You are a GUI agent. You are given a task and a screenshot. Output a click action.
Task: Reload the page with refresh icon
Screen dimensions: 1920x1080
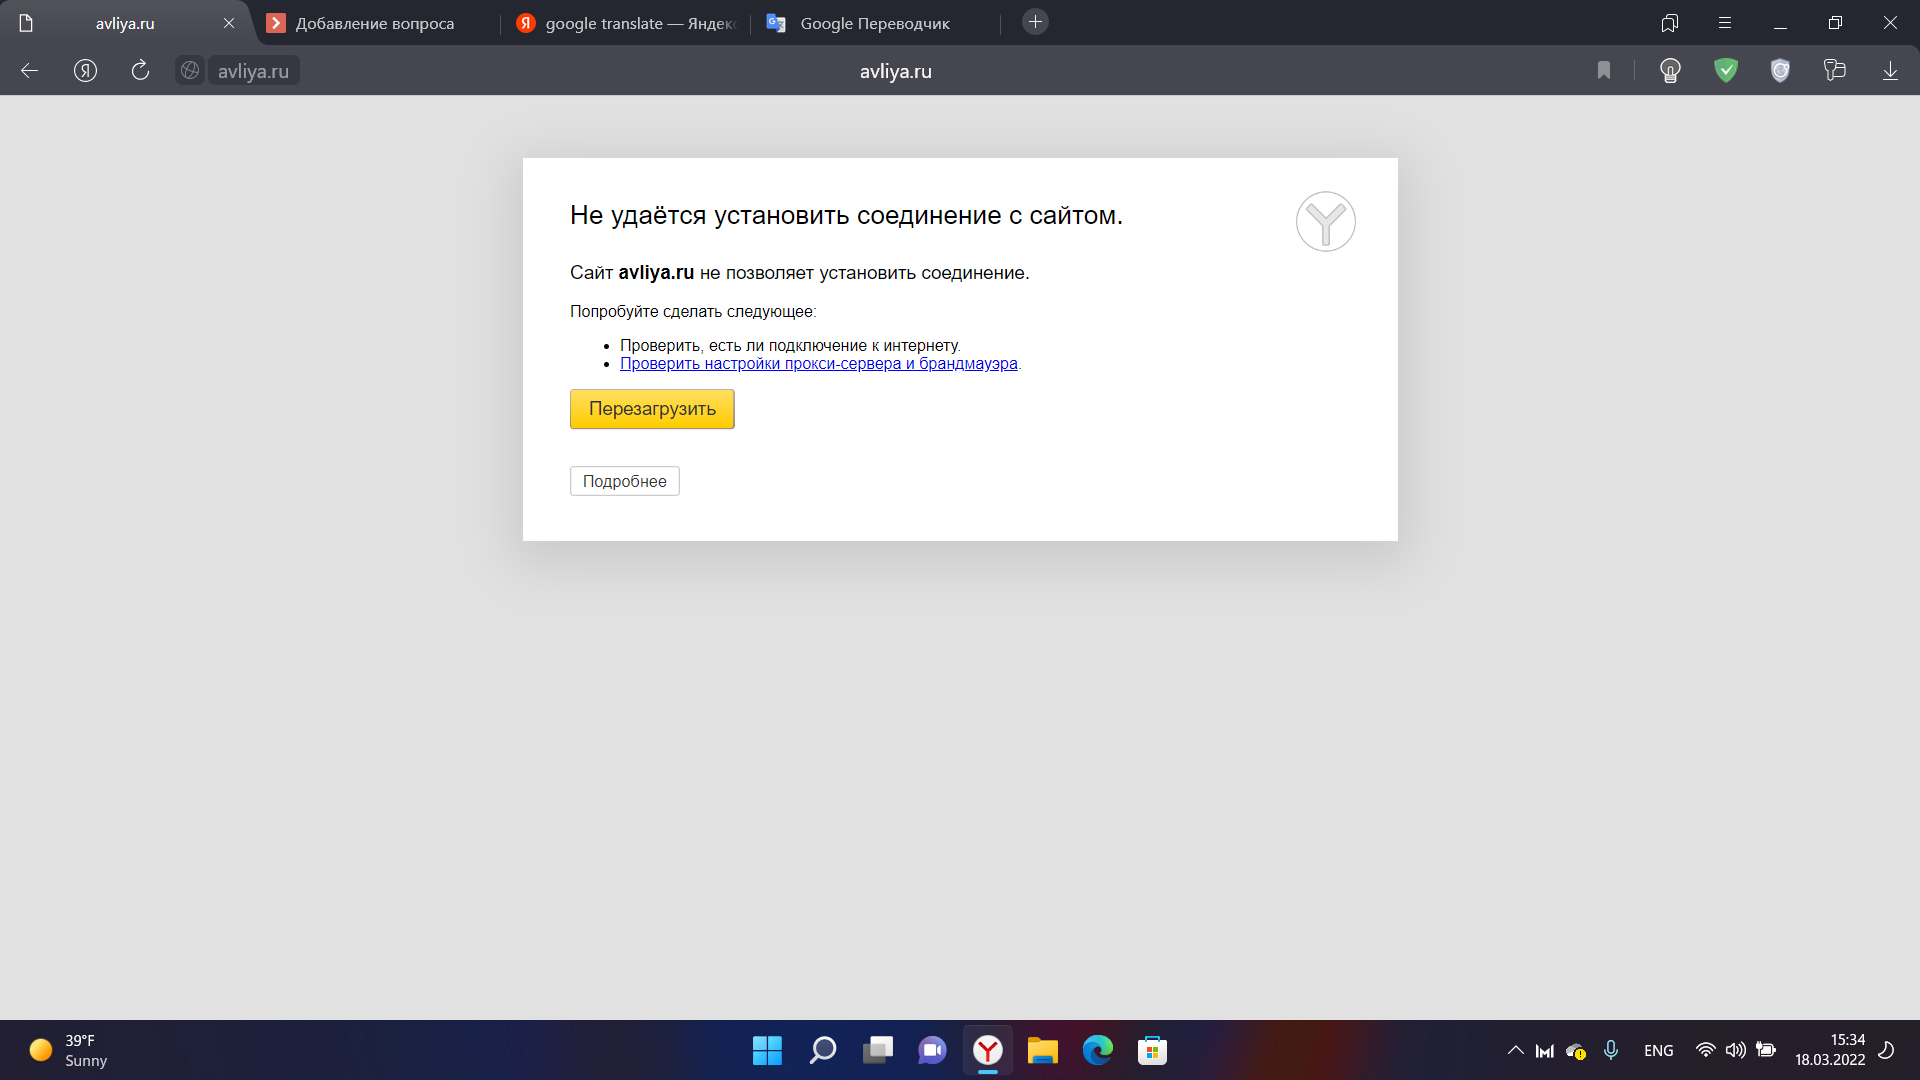tap(140, 70)
